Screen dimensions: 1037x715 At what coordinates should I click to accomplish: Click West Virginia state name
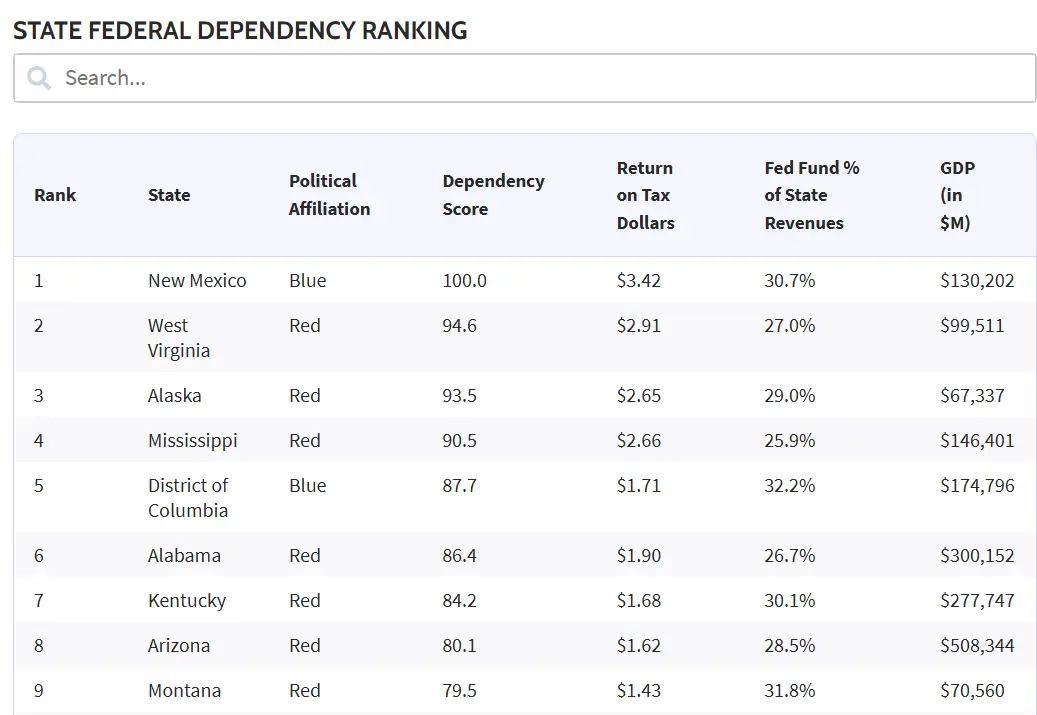[x=179, y=338]
